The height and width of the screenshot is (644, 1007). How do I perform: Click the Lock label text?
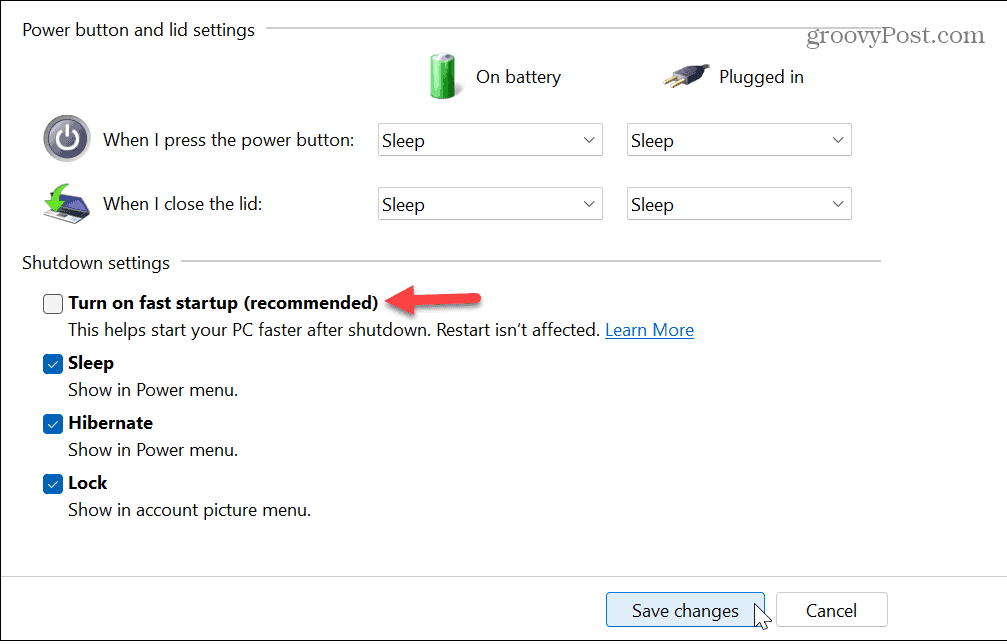click(x=87, y=483)
